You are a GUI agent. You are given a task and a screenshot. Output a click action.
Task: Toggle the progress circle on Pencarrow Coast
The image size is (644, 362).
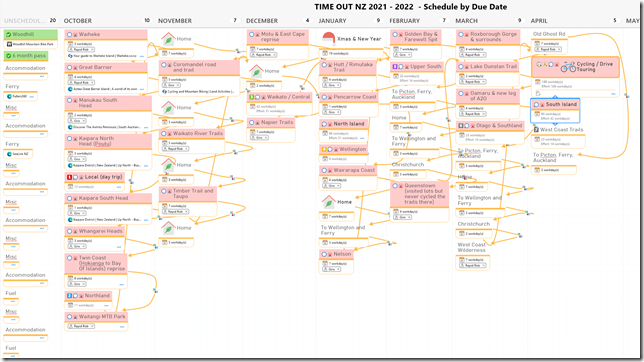pos(324,97)
